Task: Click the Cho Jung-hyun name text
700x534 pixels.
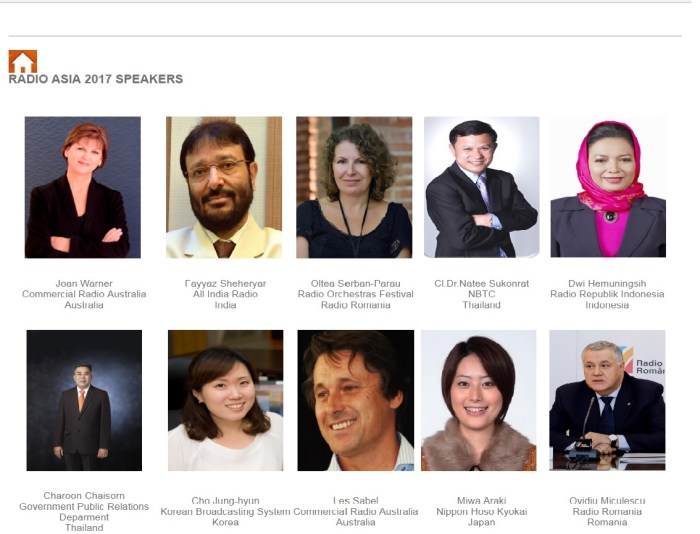Action: pyautogui.click(x=225, y=500)
